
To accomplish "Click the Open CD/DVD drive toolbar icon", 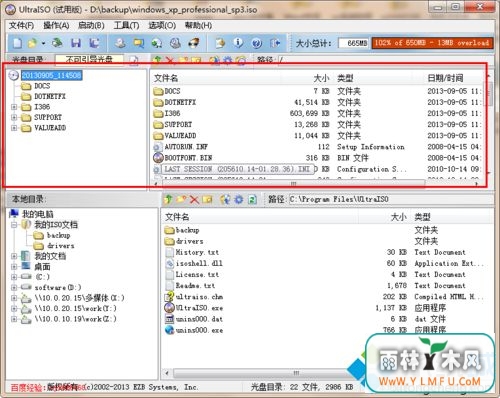I will (x=57, y=43).
